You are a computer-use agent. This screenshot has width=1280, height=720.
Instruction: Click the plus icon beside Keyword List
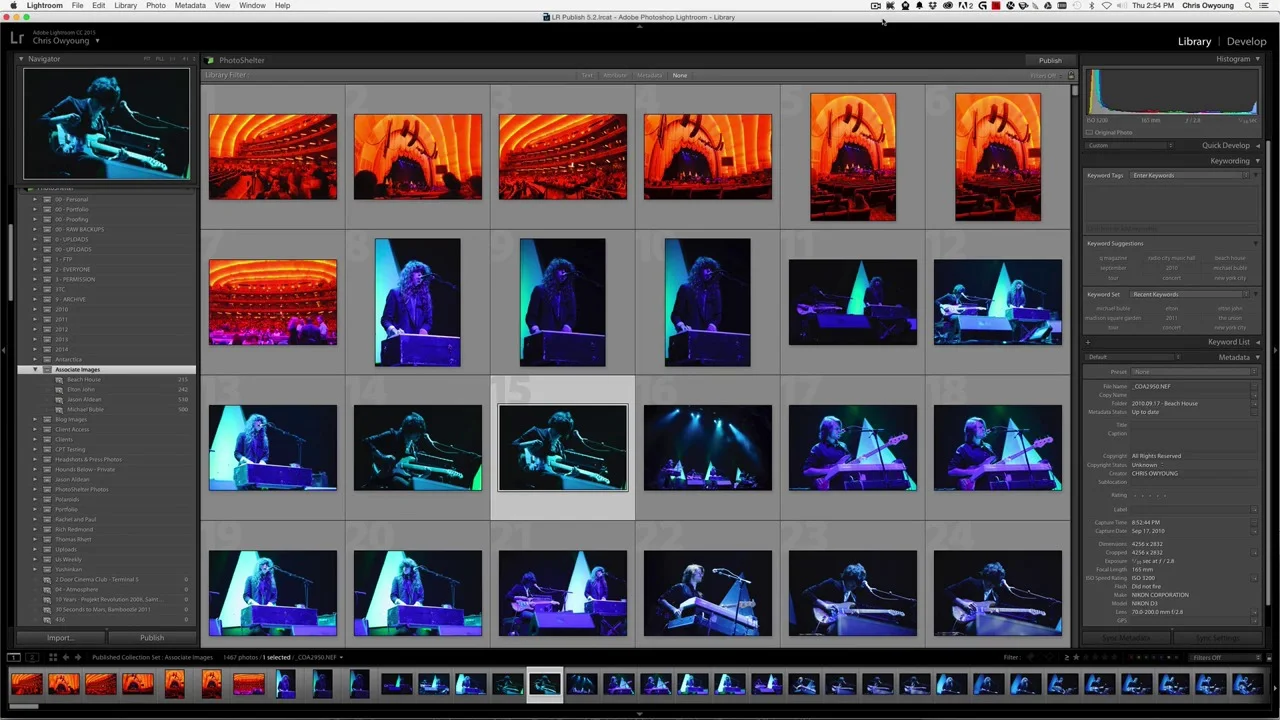point(1088,342)
